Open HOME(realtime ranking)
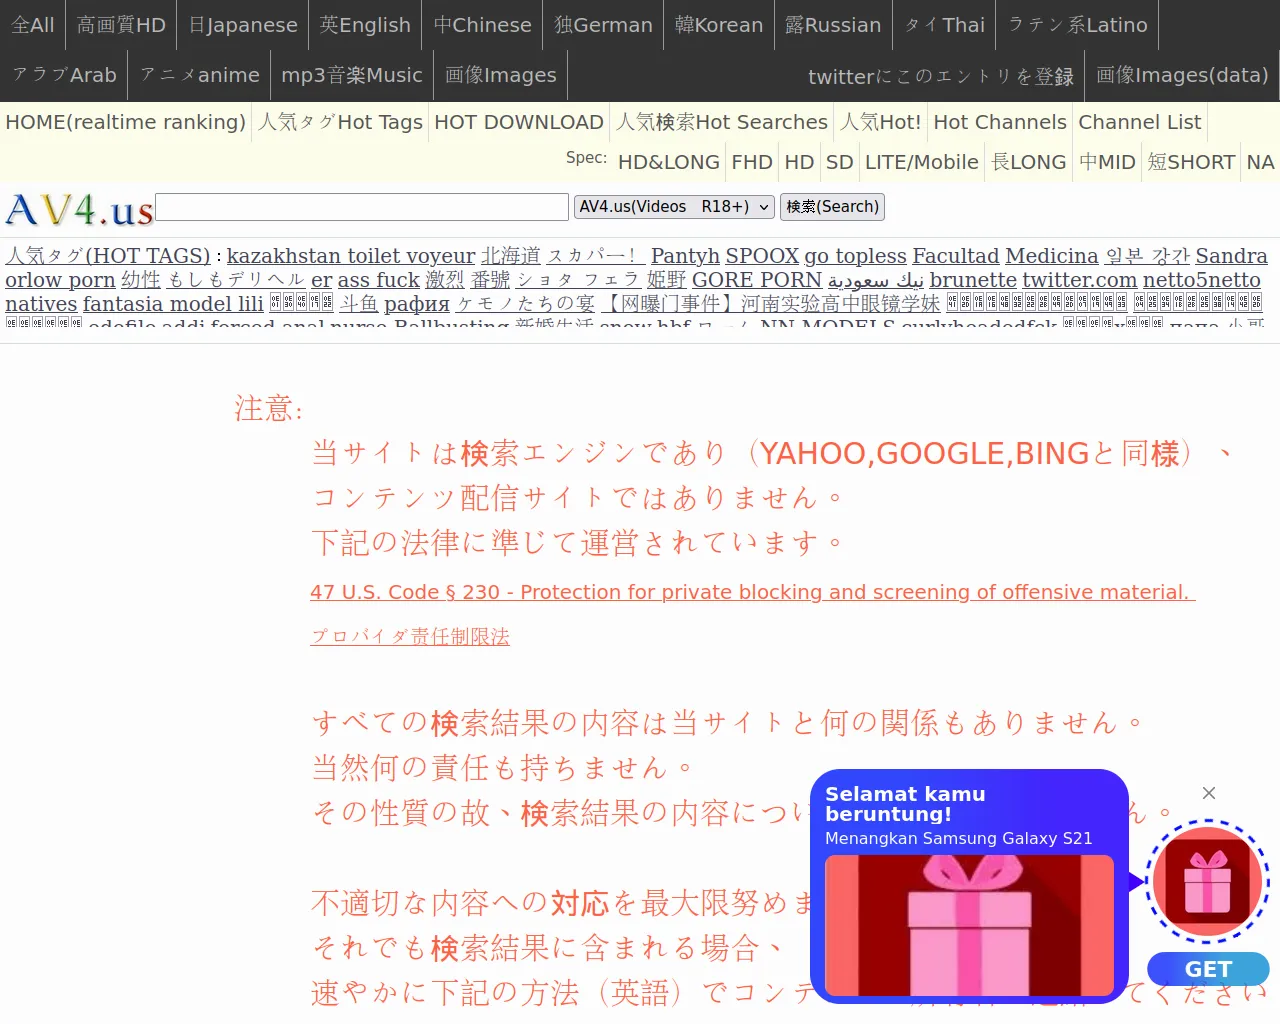The width and height of the screenshot is (1280, 1024). point(126,122)
